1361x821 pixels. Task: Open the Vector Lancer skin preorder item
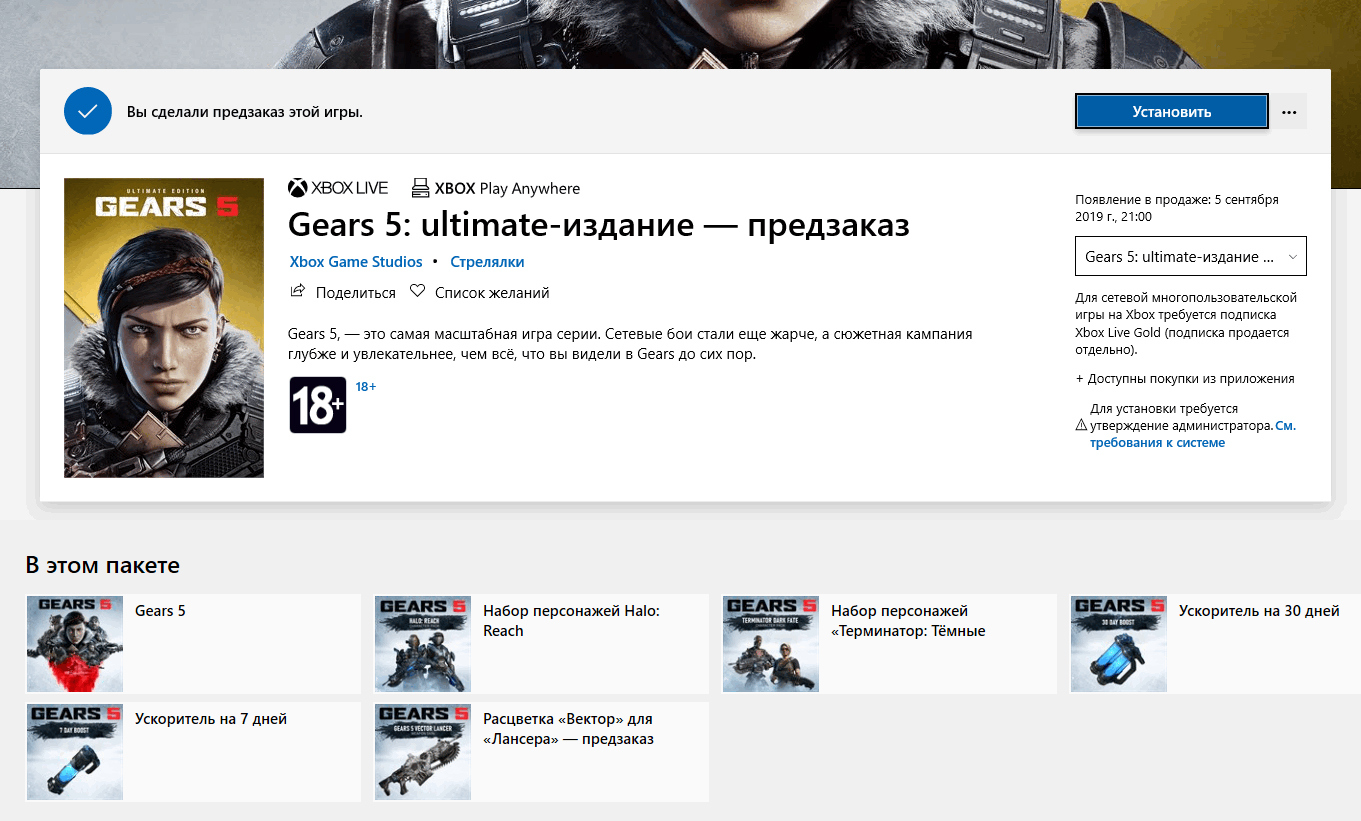coord(541,752)
